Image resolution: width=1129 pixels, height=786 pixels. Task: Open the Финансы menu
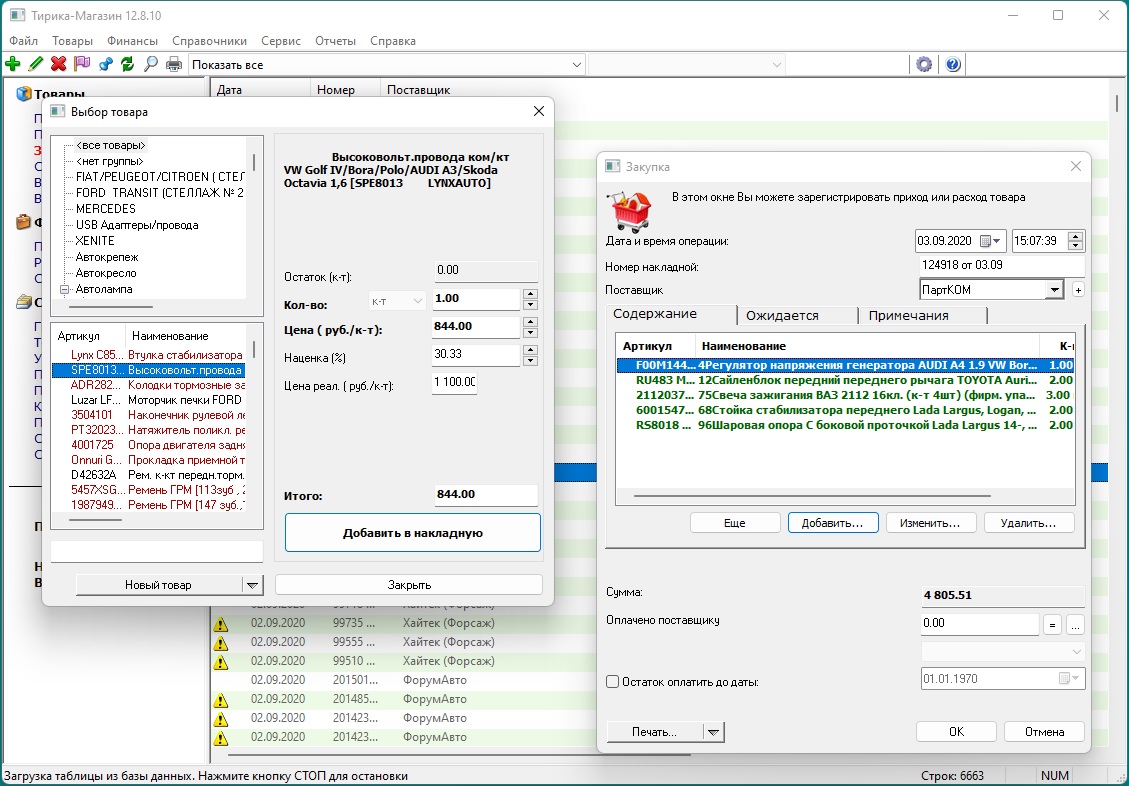click(x=132, y=41)
